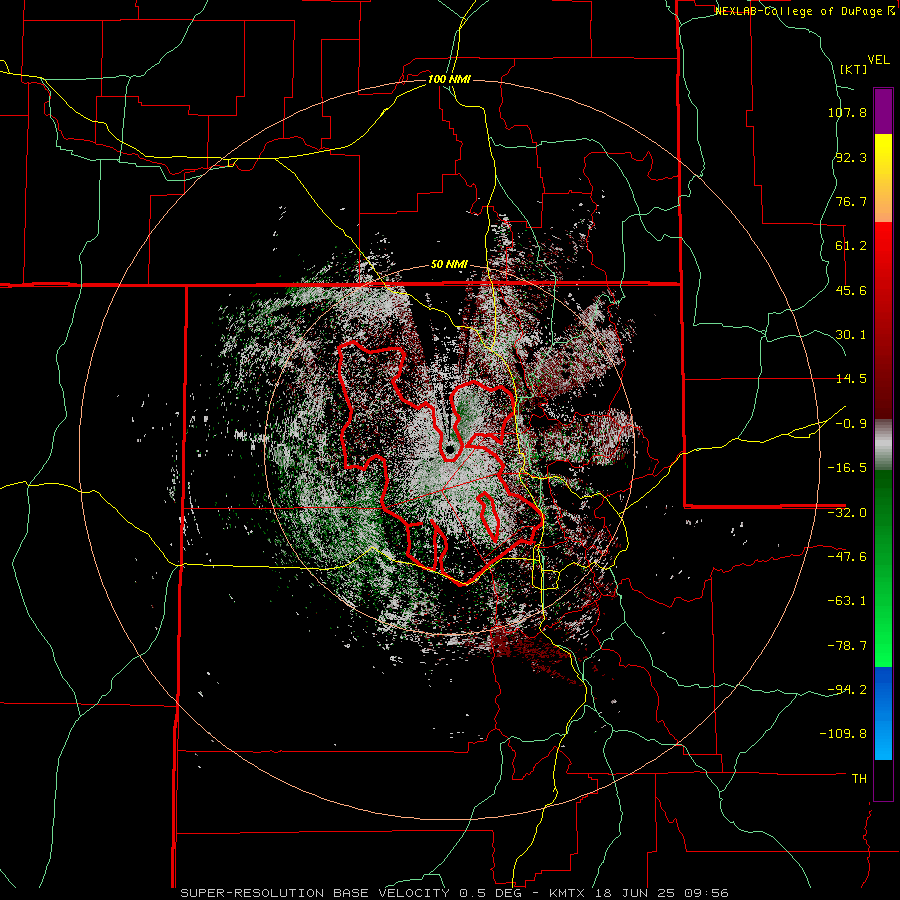
Task: Click the KMTX station identifier in caption
Action: [x=568, y=893]
